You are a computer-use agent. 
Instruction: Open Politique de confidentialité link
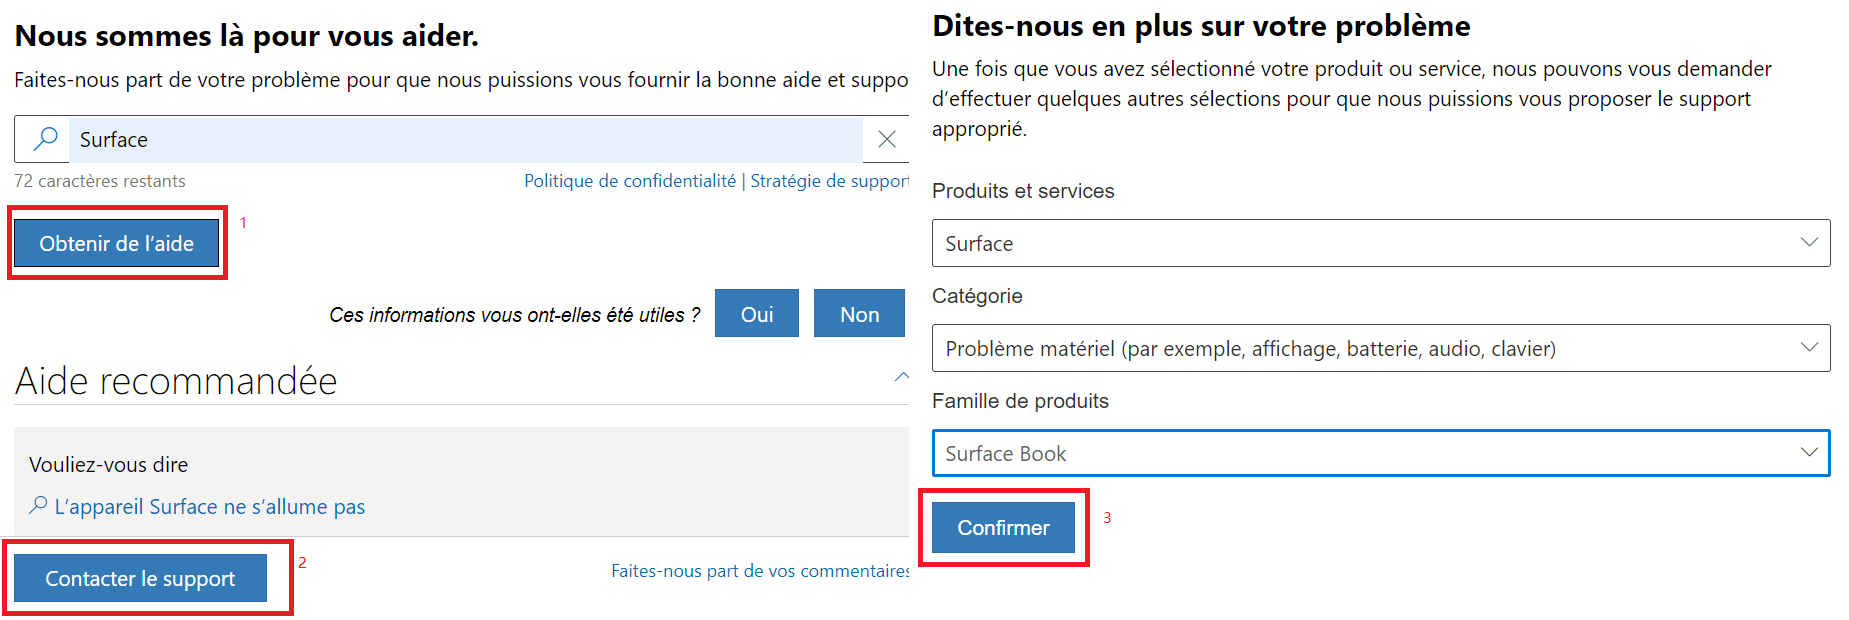click(x=630, y=181)
